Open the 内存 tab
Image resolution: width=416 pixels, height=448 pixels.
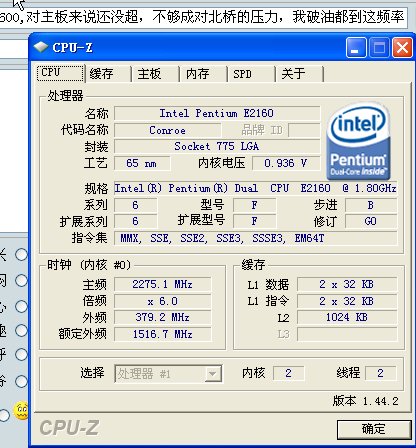pyautogui.click(x=202, y=73)
